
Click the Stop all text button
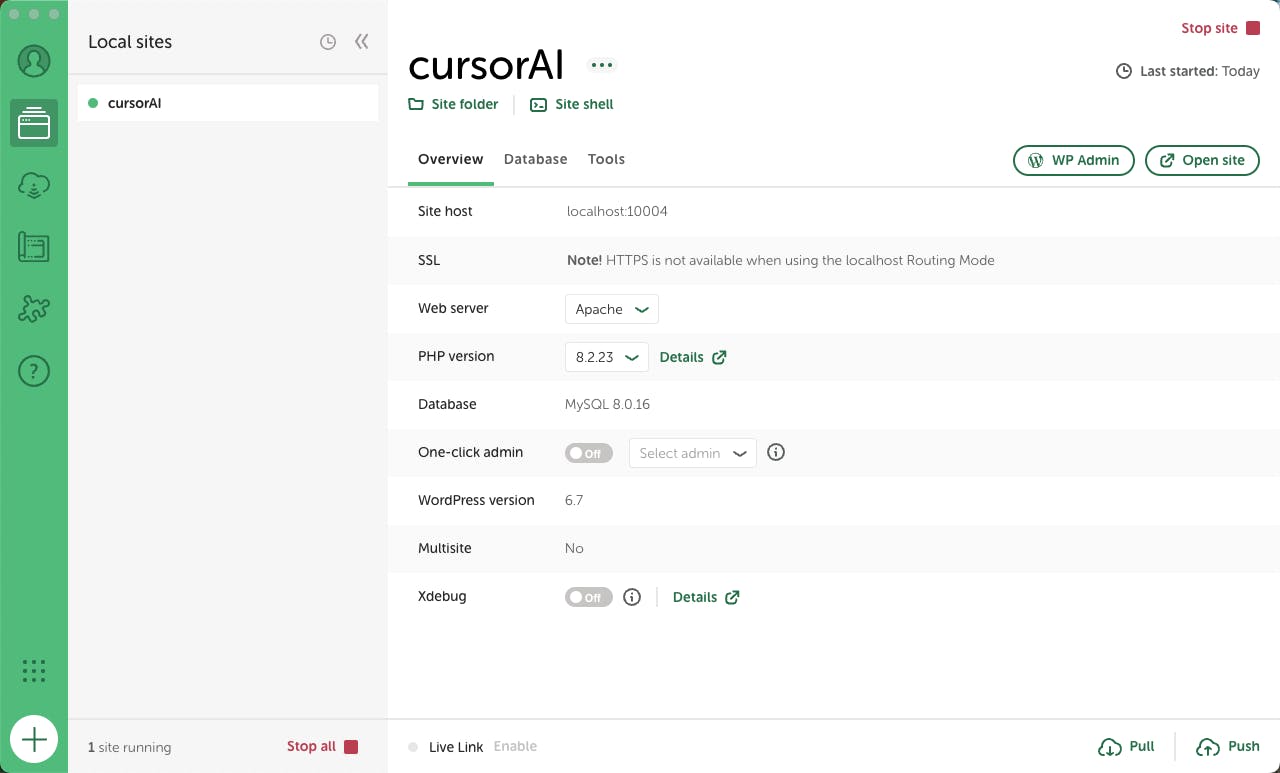(x=312, y=746)
